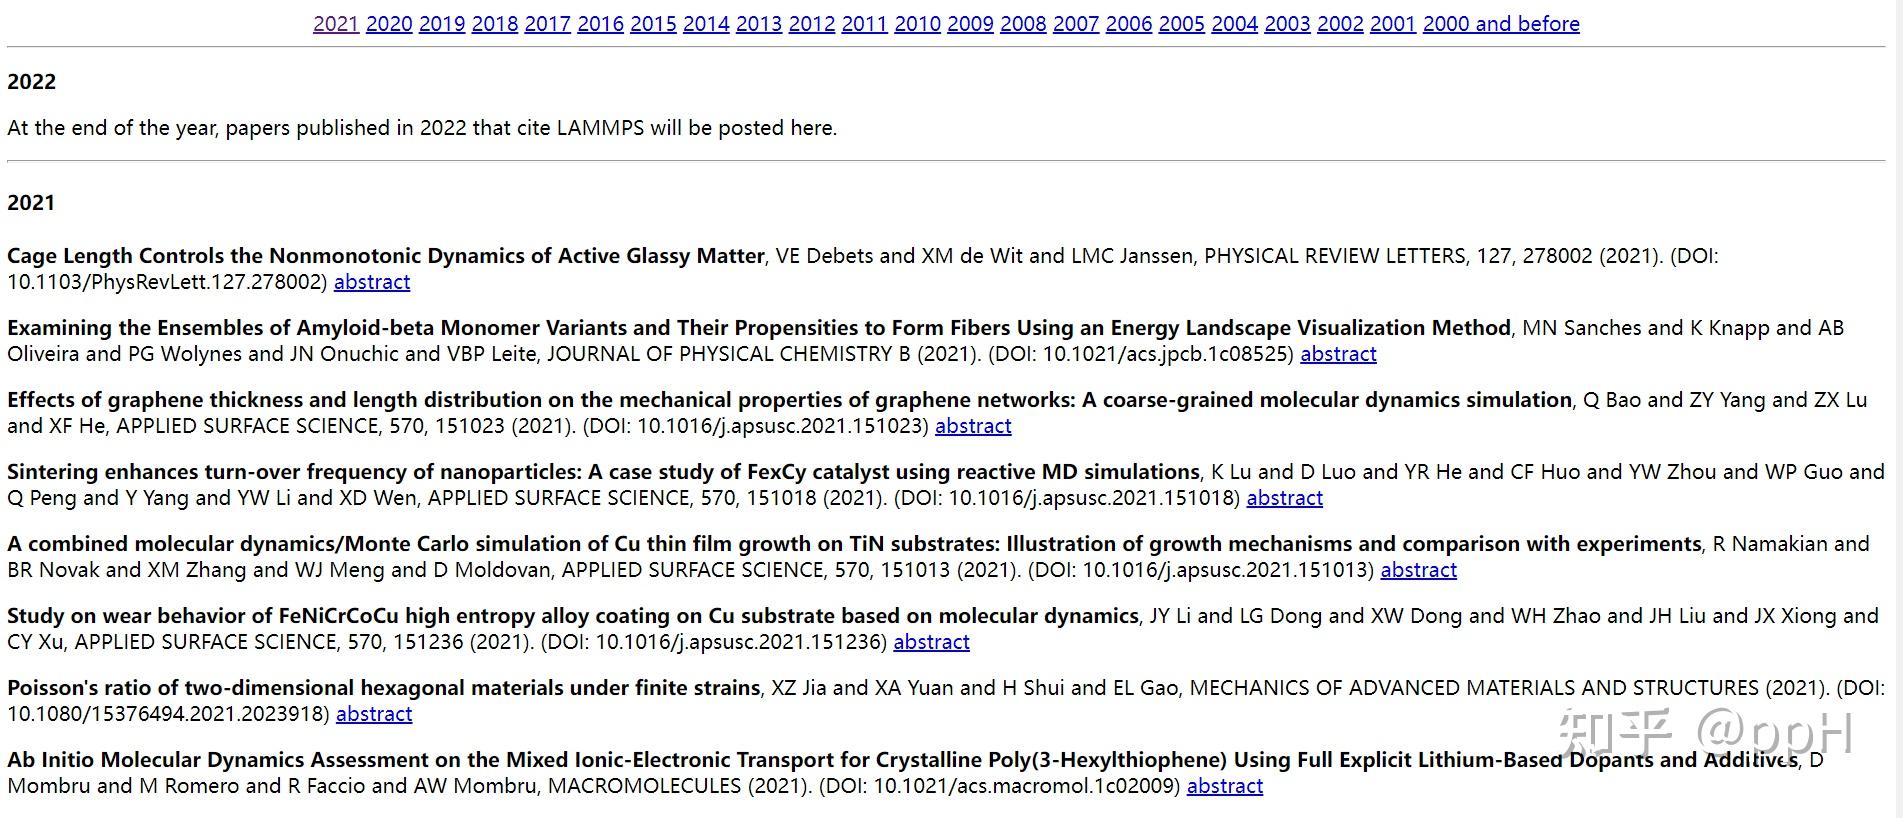Click title 'A combined molecular dynamics/Monte Carlo simulation'
Image resolution: width=1903 pixels, height=818 pixels.
coord(854,544)
